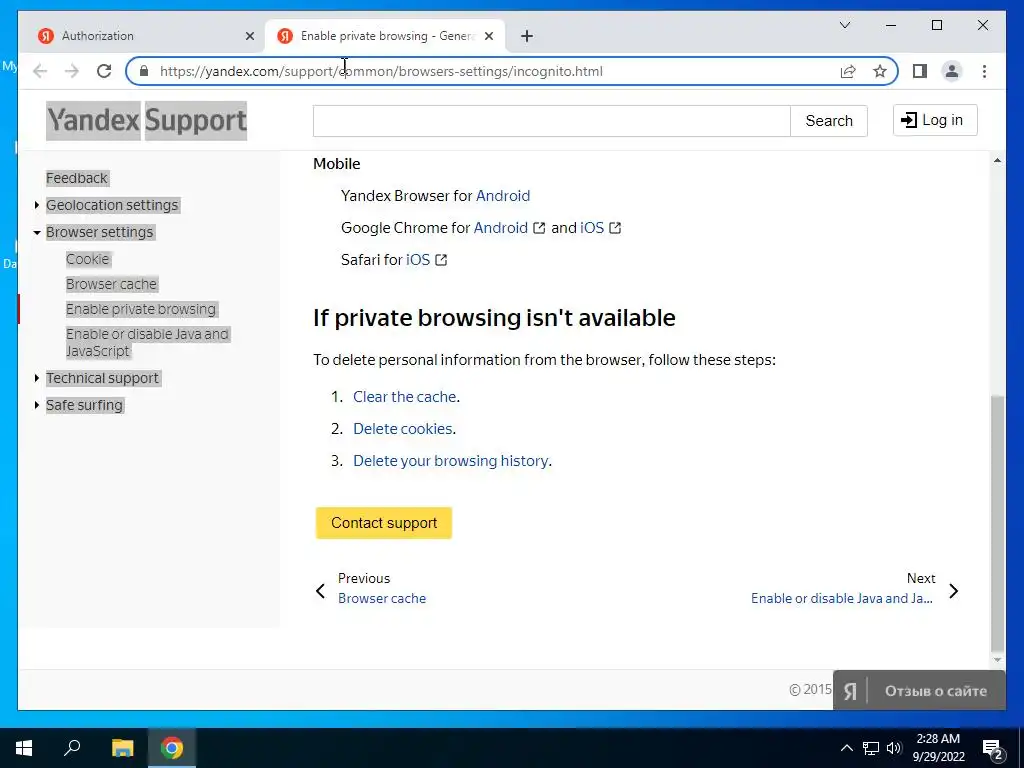Click the Log in button
The height and width of the screenshot is (768, 1024).
(x=935, y=120)
